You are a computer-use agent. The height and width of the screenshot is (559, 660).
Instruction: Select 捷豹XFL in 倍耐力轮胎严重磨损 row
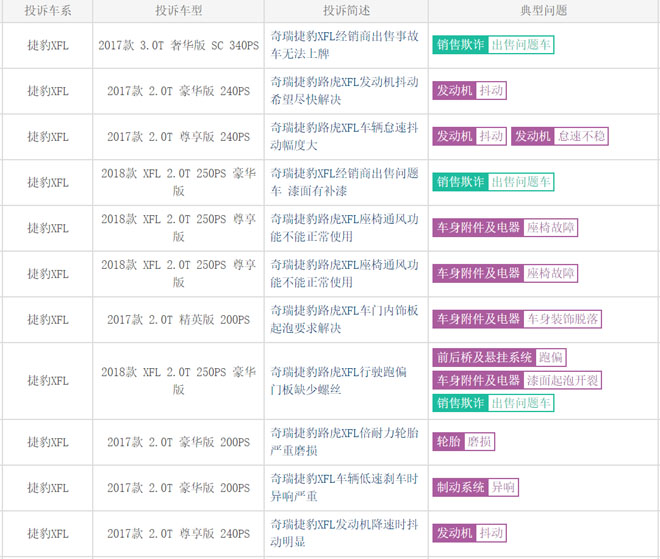[x=48, y=442]
